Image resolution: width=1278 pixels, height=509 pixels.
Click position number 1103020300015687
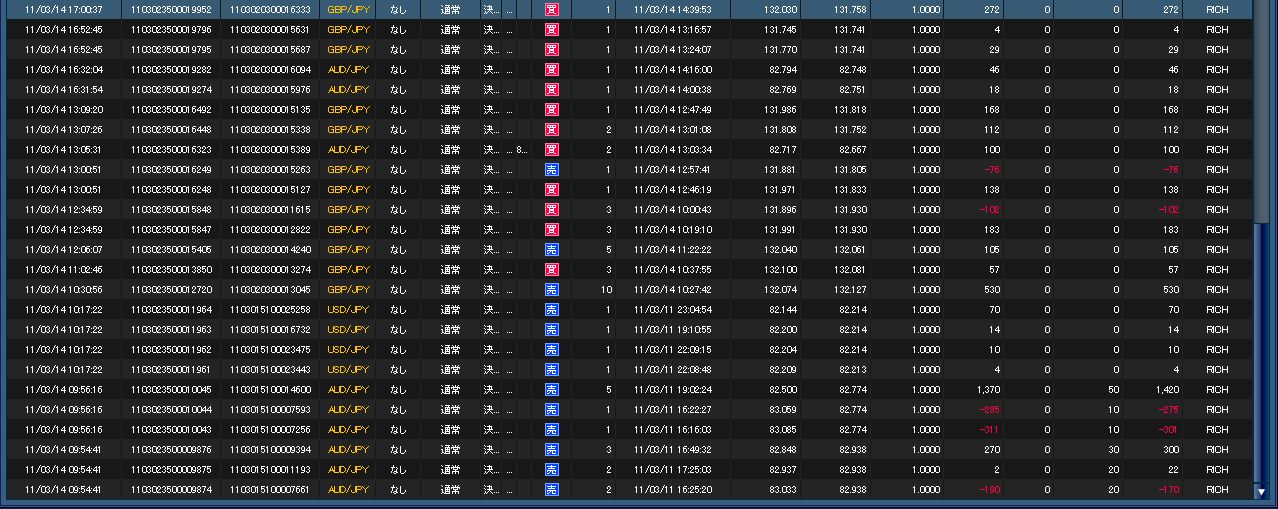pyautogui.click(x=271, y=50)
